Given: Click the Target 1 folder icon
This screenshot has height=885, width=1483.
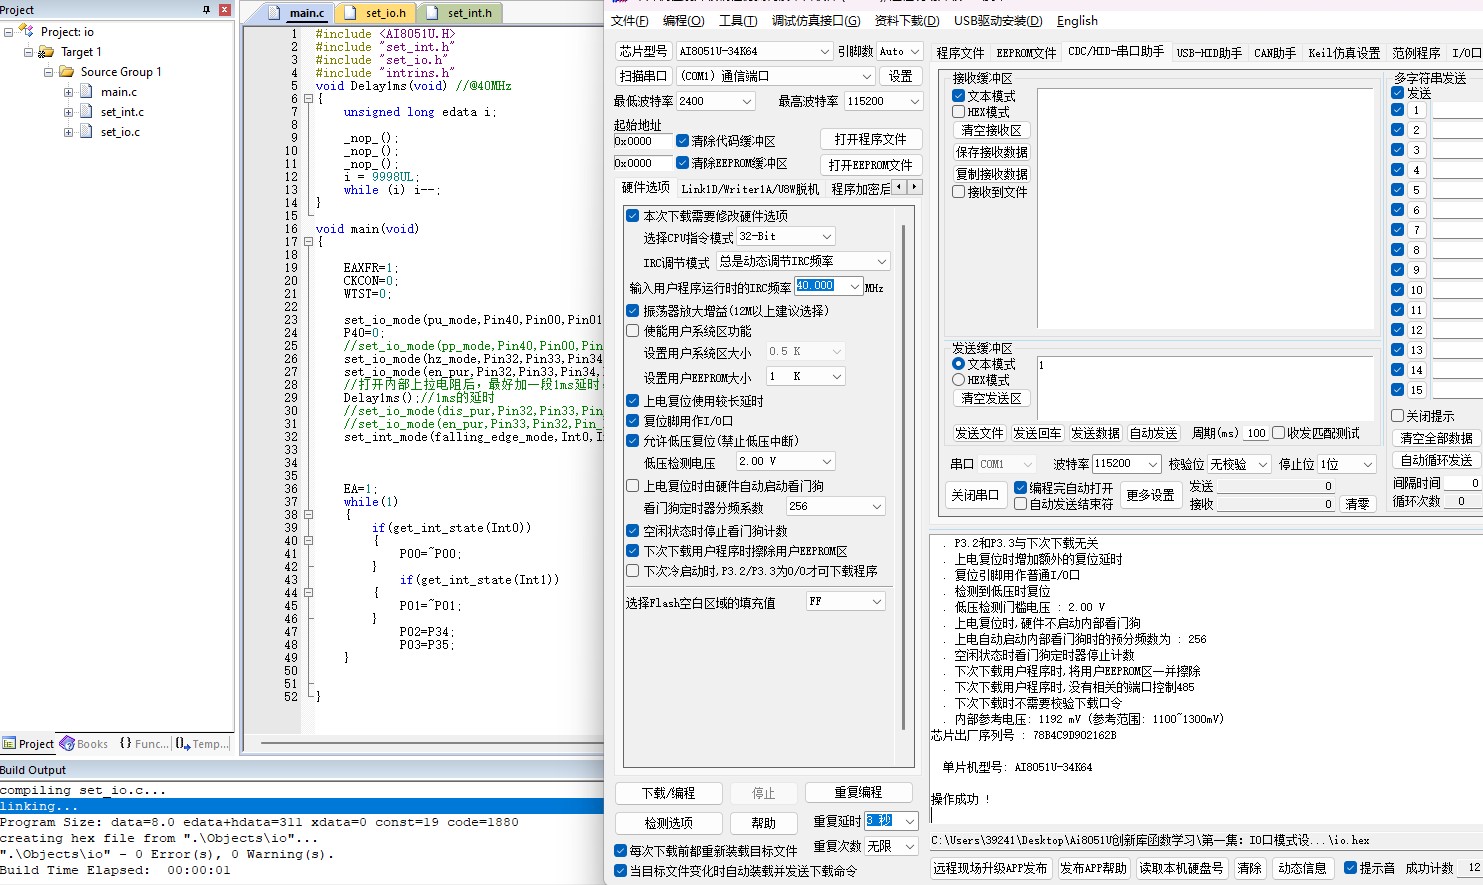Looking at the screenshot, I should tap(46, 52).
